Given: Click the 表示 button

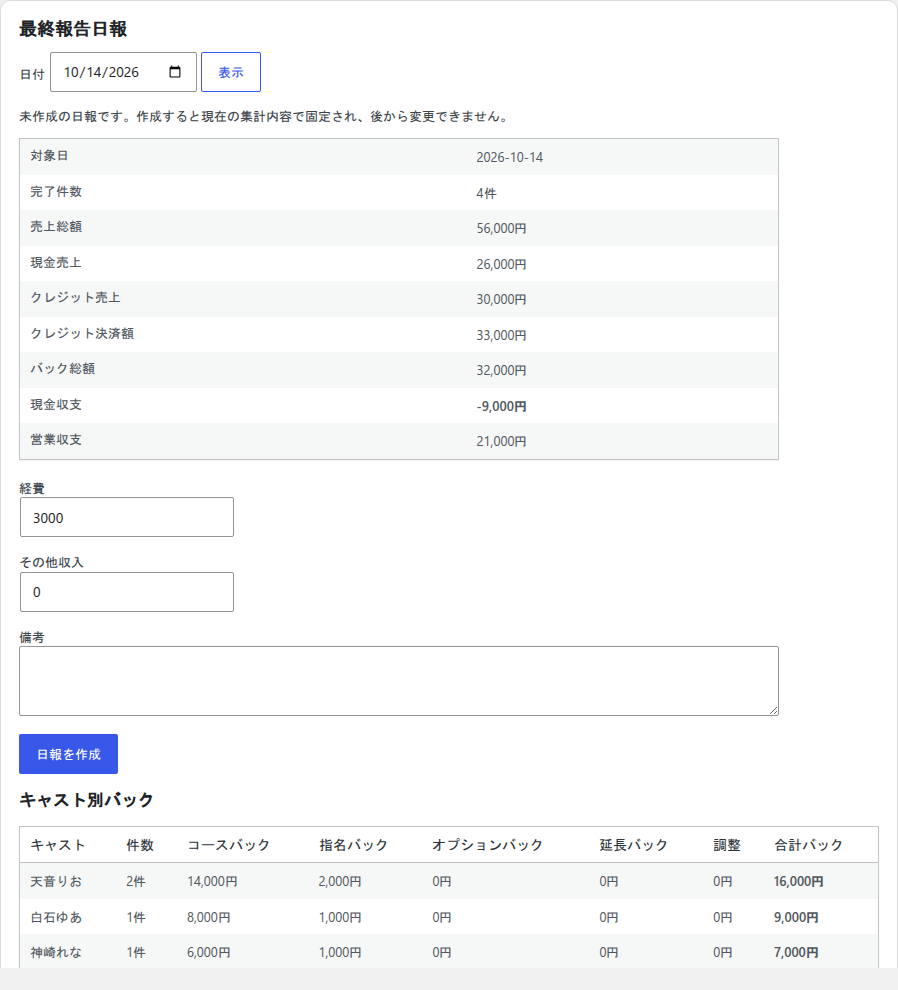Looking at the screenshot, I should [230, 72].
